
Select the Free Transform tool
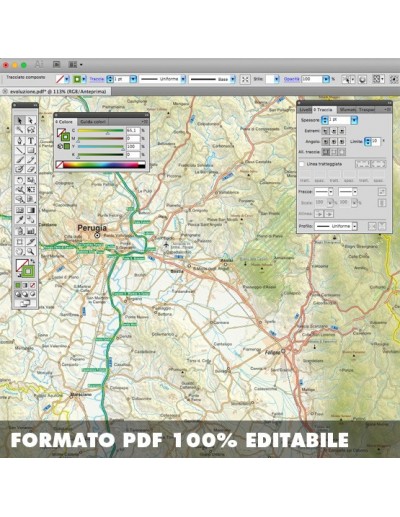click(31, 190)
